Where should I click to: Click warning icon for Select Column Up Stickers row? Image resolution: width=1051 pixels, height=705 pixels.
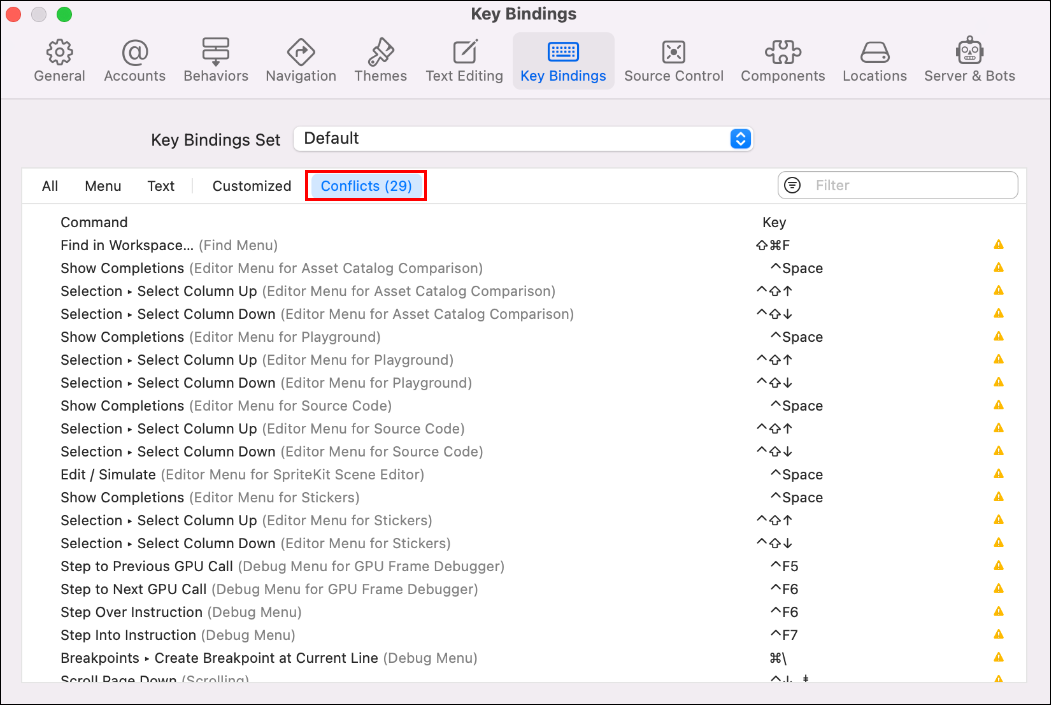point(999,519)
